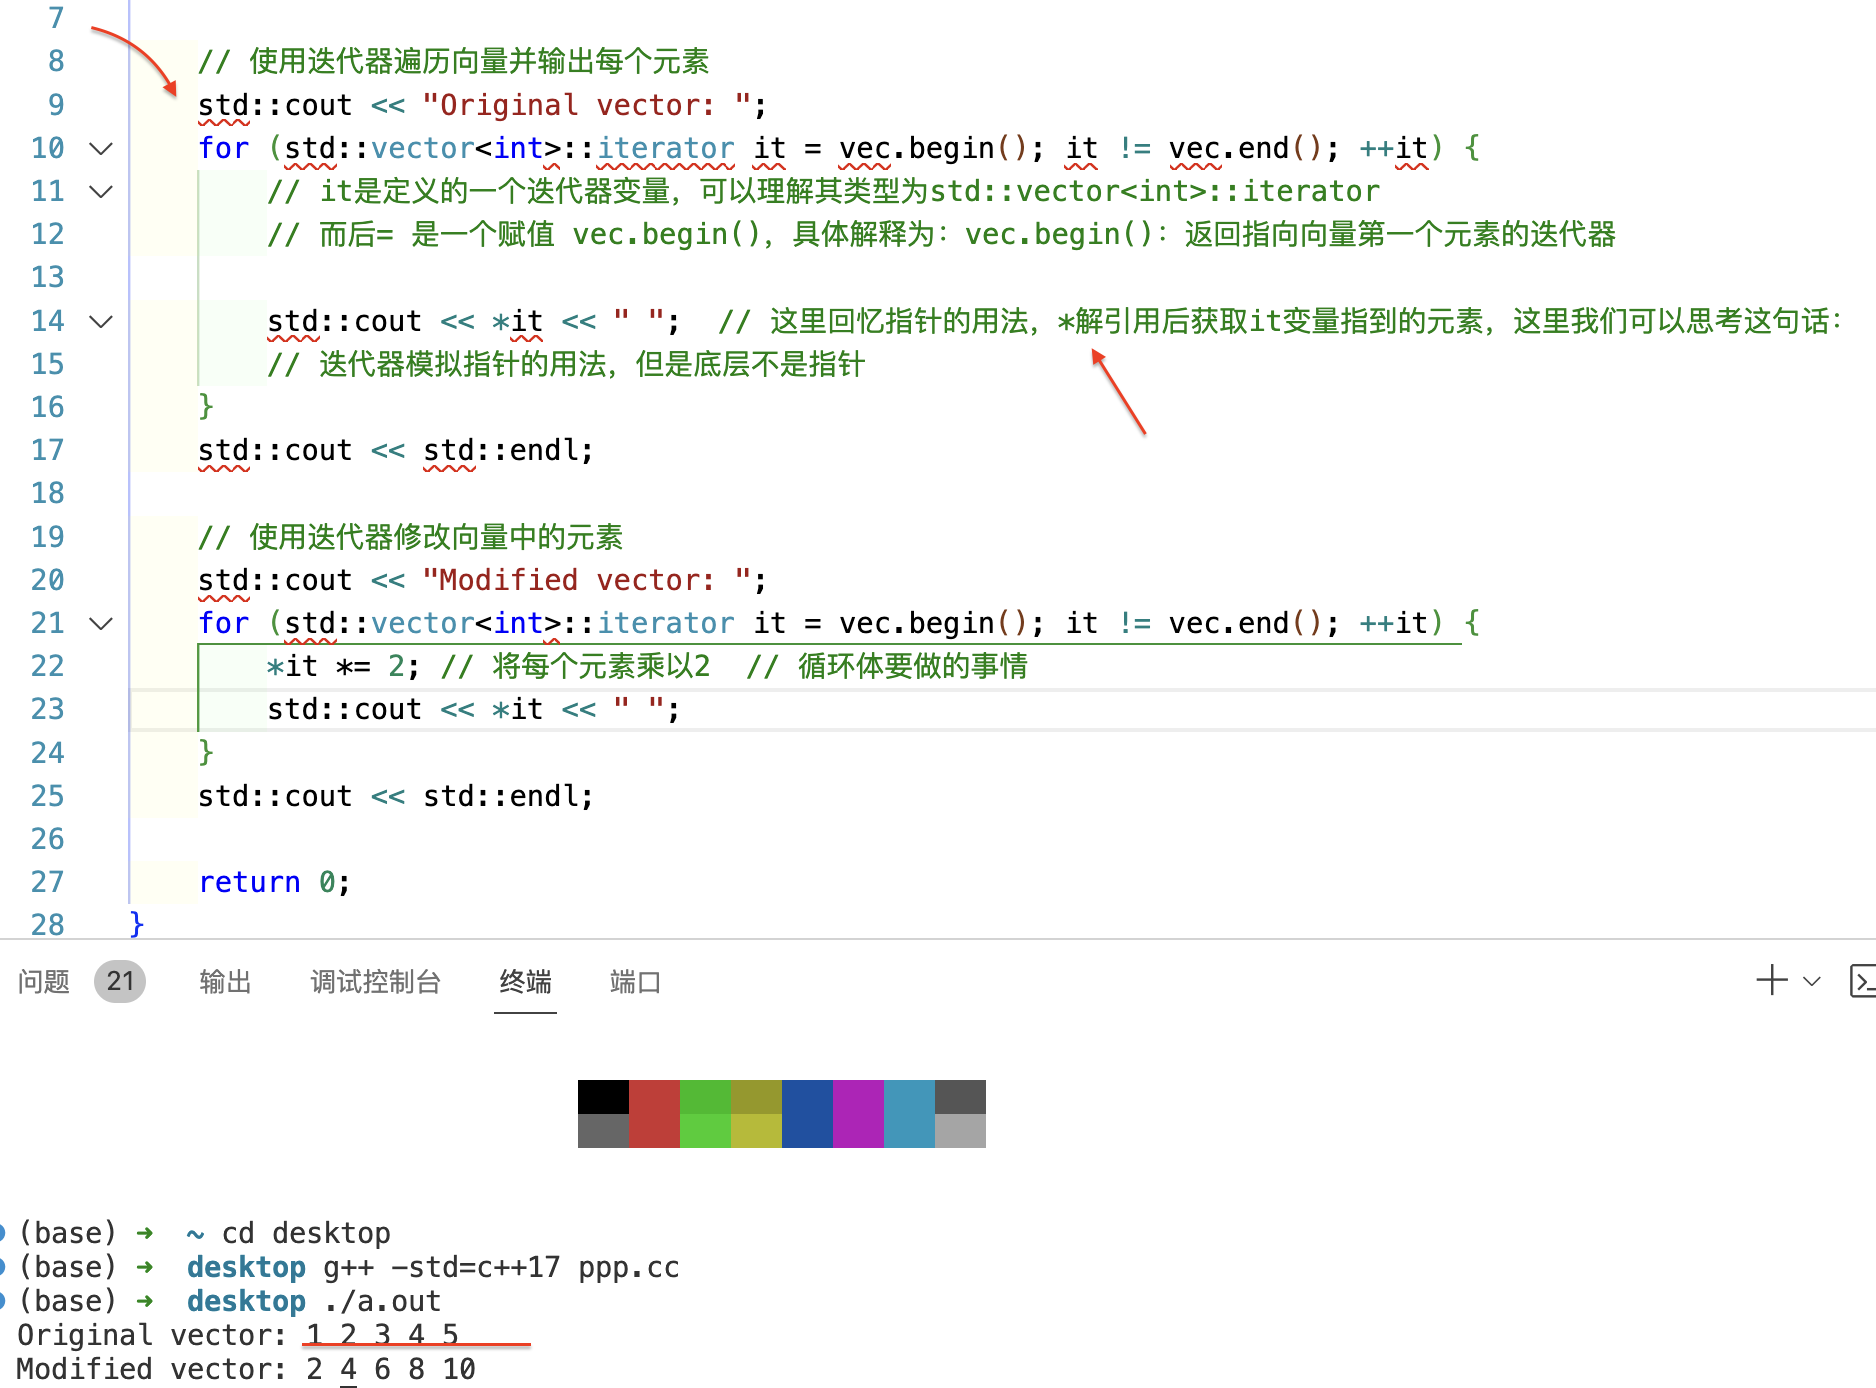The width and height of the screenshot is (1876, 1388).
Task: Click the "Modified vector: " string on line 20
Action: tap(587, 581)
